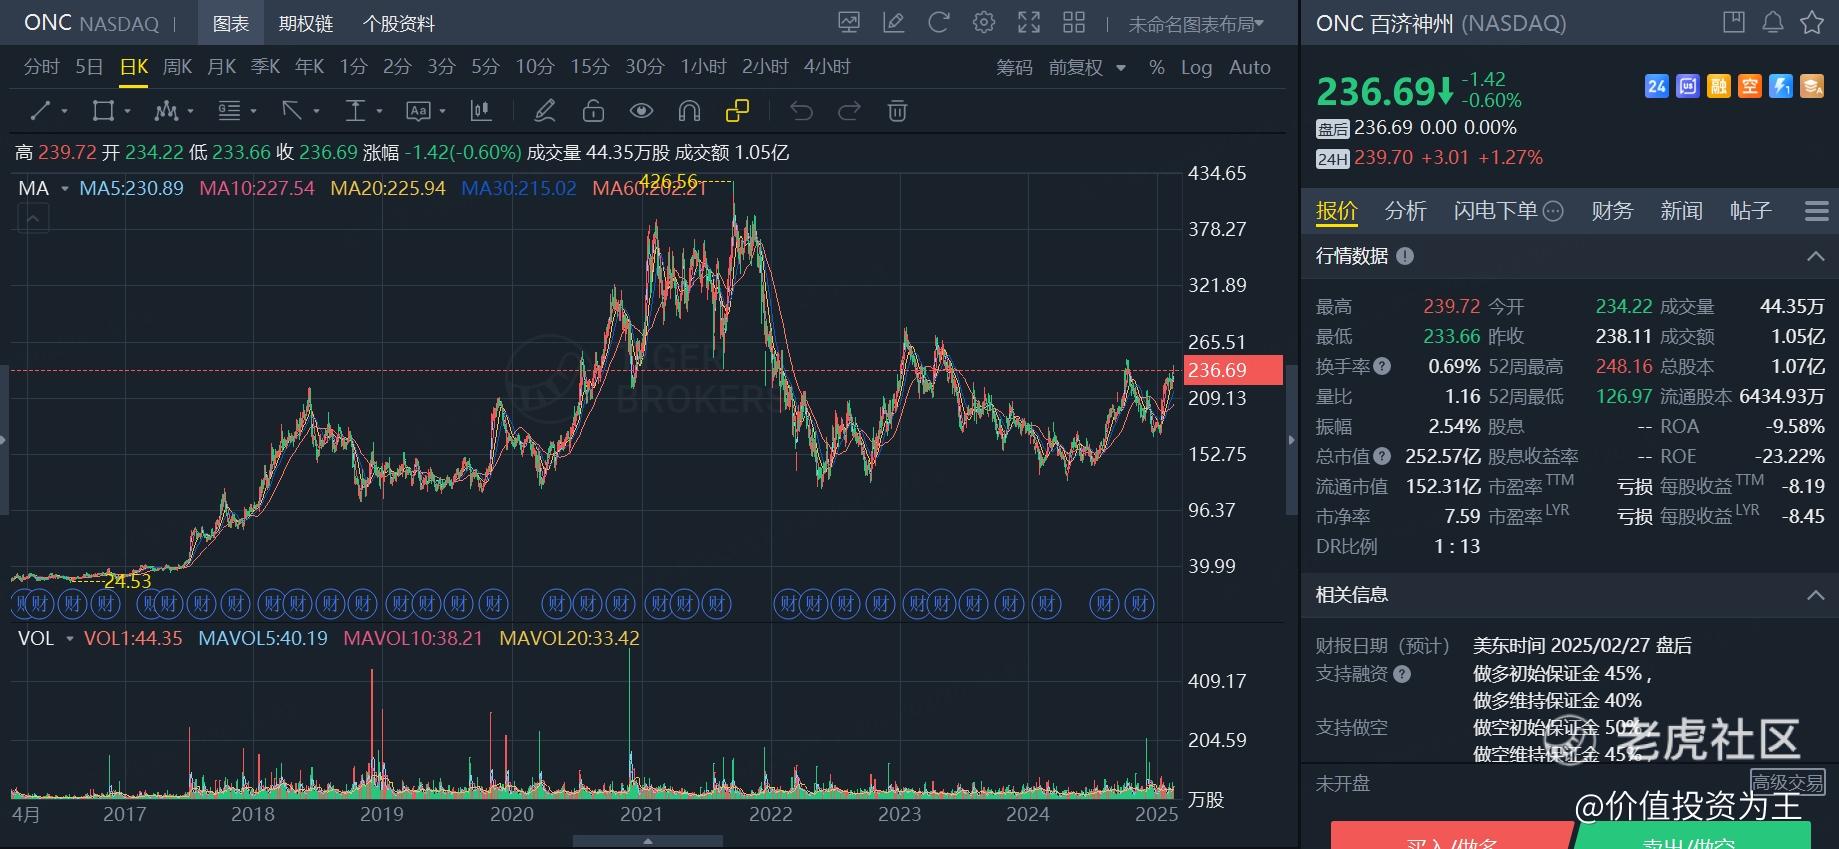This screenshot has height=849, width=1839.
Task: Click the undo arrow
Action: [801, 111]
